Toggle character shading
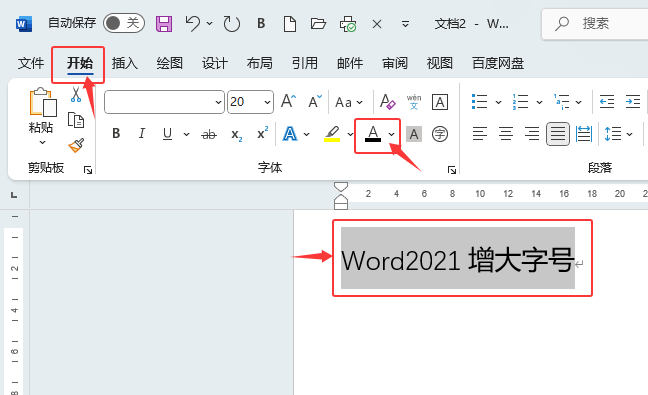This screenshot has height=395, width=648. pos(414,134)
